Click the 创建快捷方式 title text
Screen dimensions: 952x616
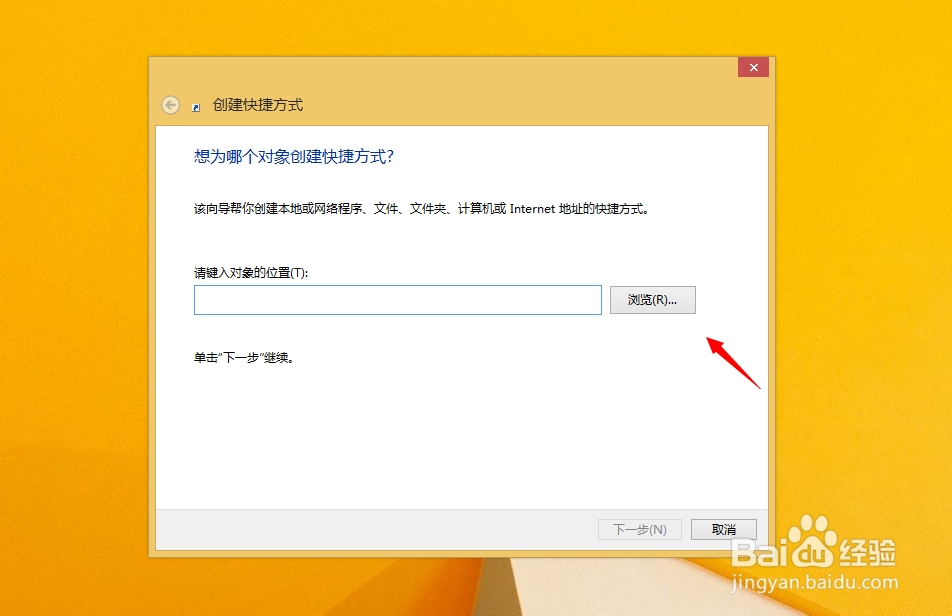coord(254,104)
